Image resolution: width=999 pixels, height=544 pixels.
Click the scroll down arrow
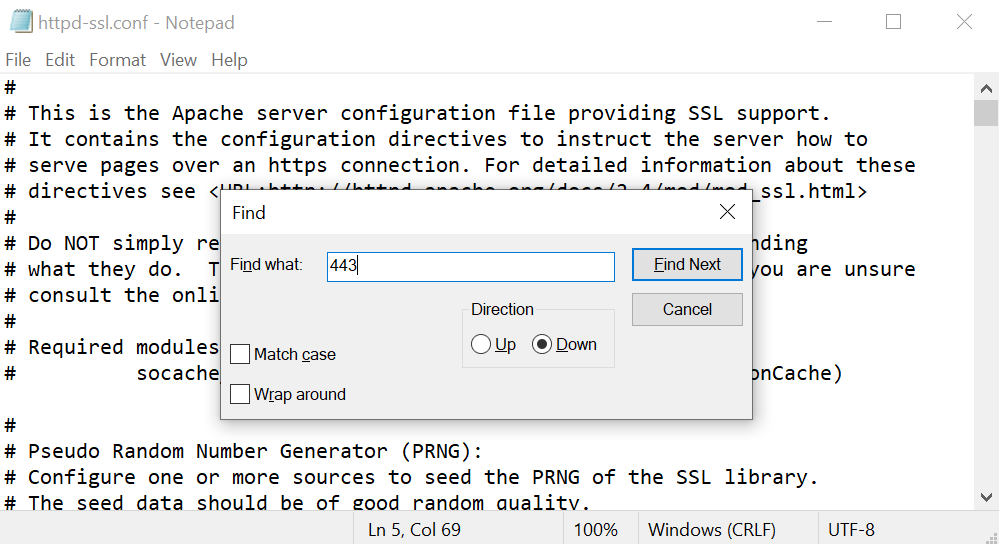[x=986, y=497]
